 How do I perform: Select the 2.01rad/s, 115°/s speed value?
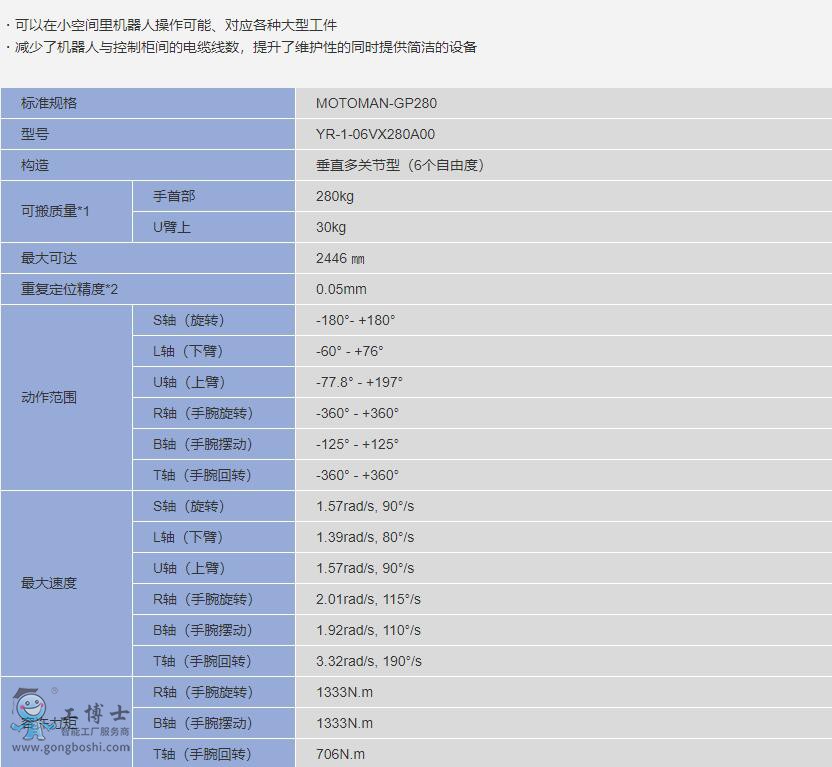click(x=368, y=599)
